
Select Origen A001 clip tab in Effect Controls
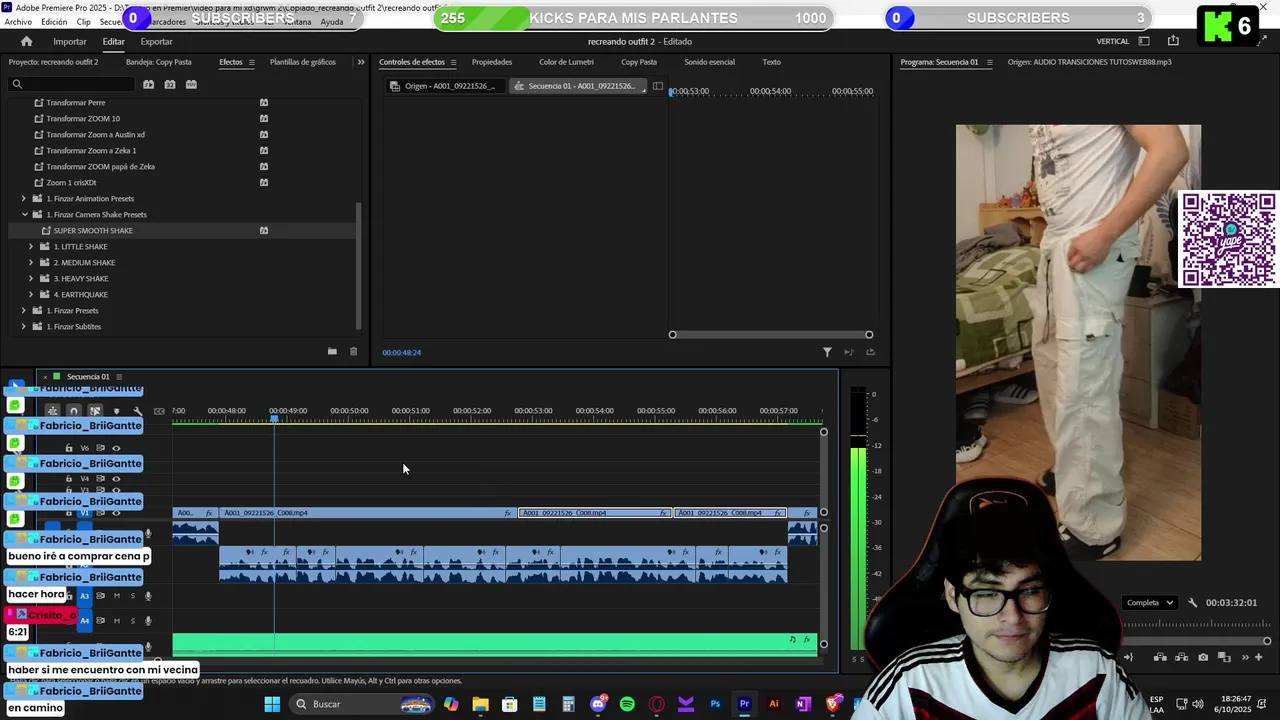pyautogui.click(x=444, y=86)
